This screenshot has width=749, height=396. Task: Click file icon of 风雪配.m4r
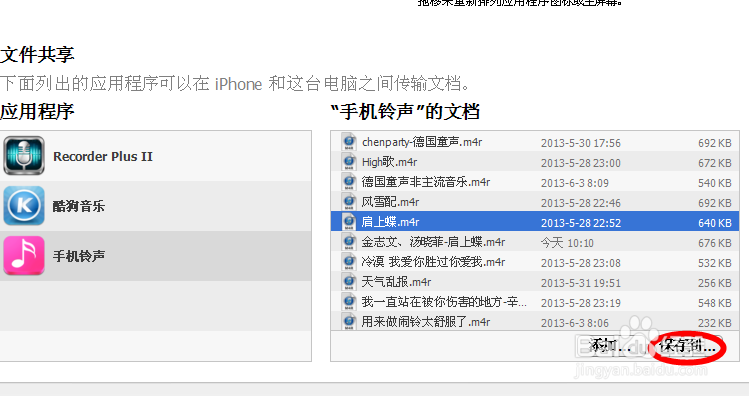point(349,202)
